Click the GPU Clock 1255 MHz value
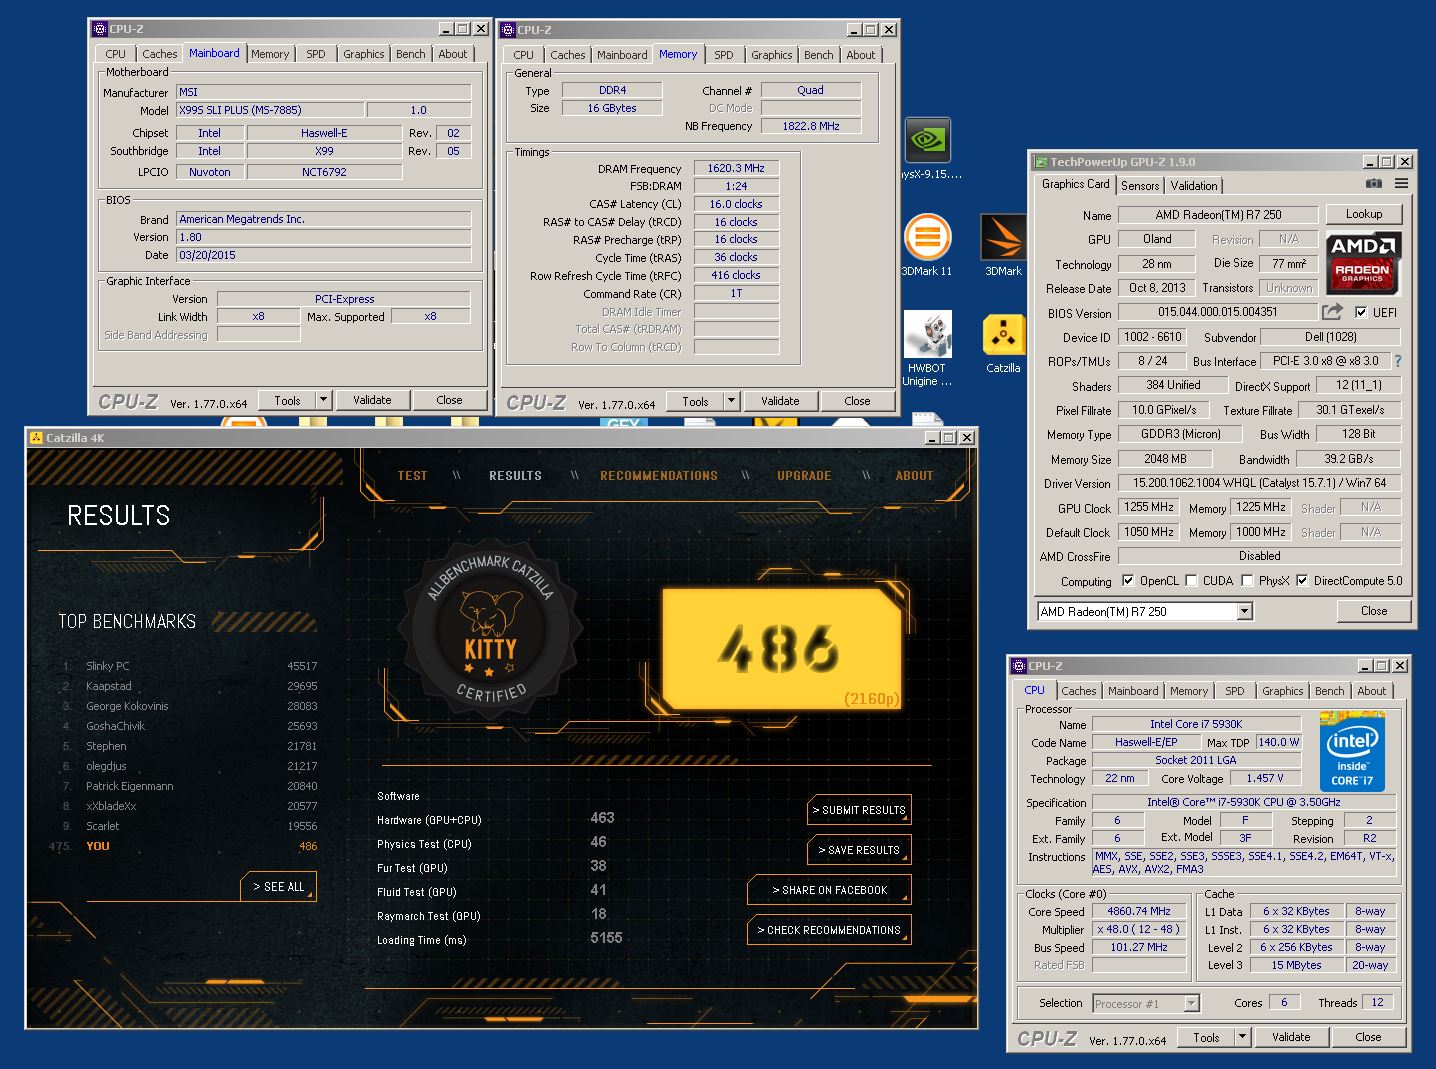This screenshot has height=1069, width=1436. [1149, 507]
